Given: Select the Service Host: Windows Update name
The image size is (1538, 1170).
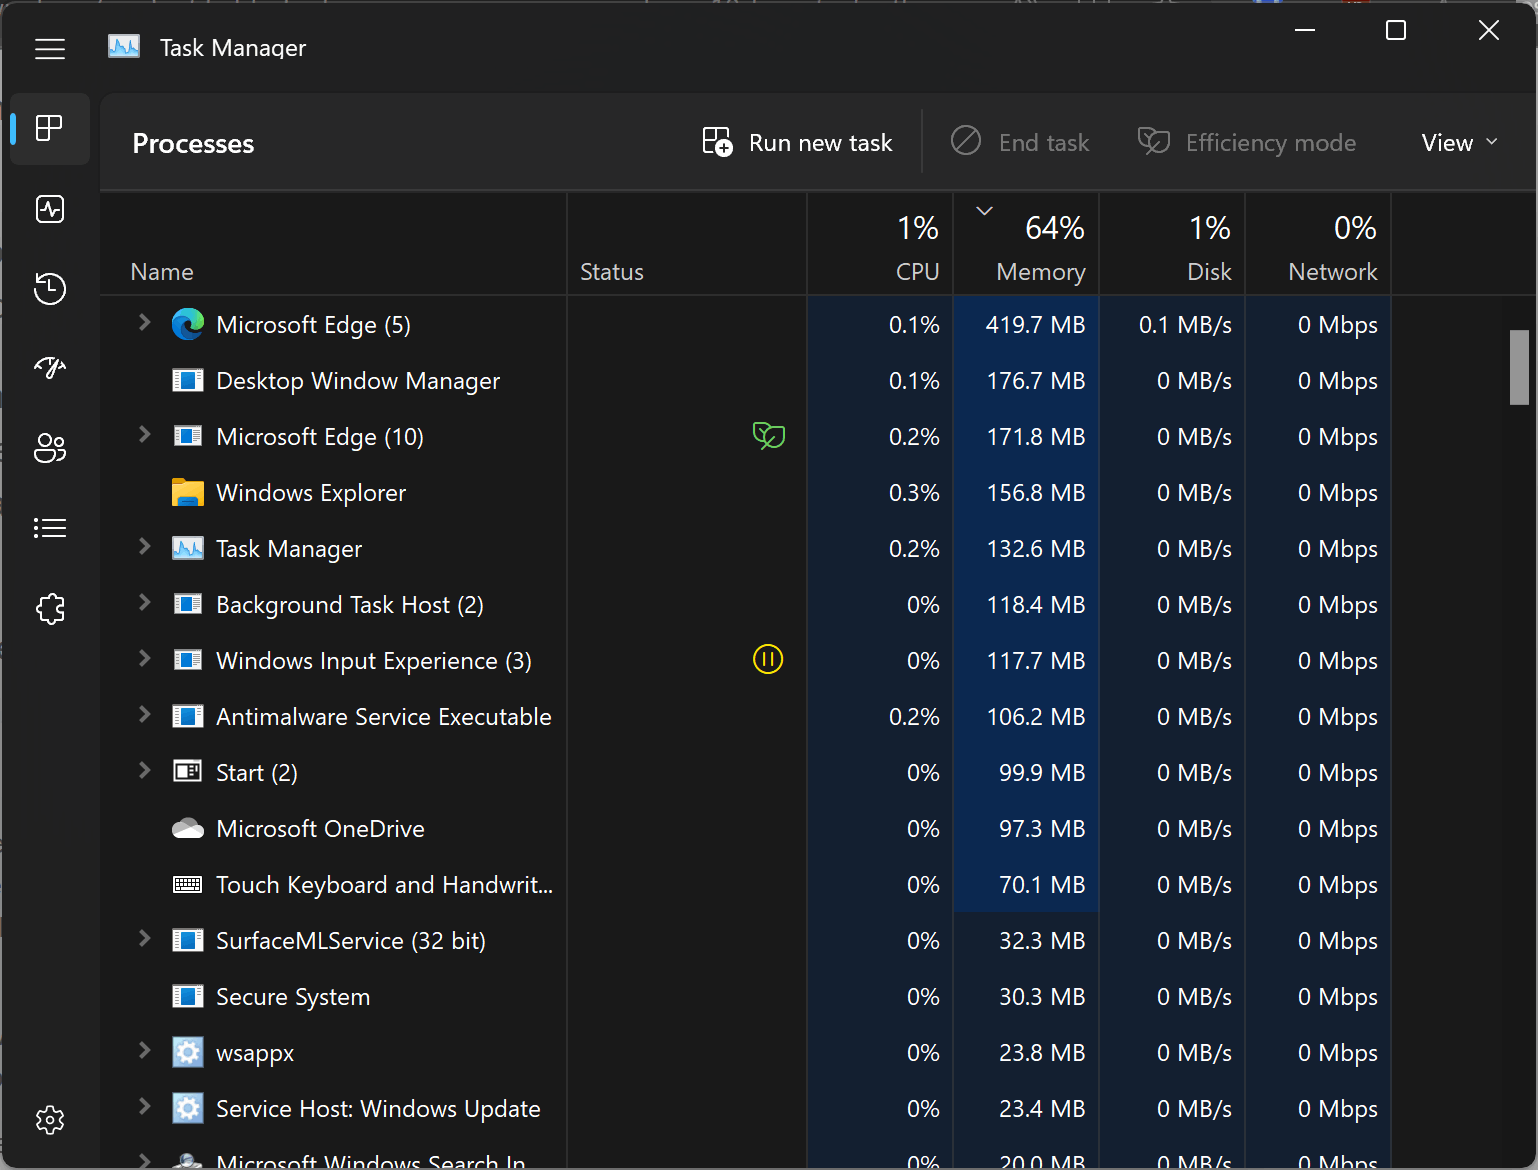Looking at the screenshot, I should coord(378,1109).
